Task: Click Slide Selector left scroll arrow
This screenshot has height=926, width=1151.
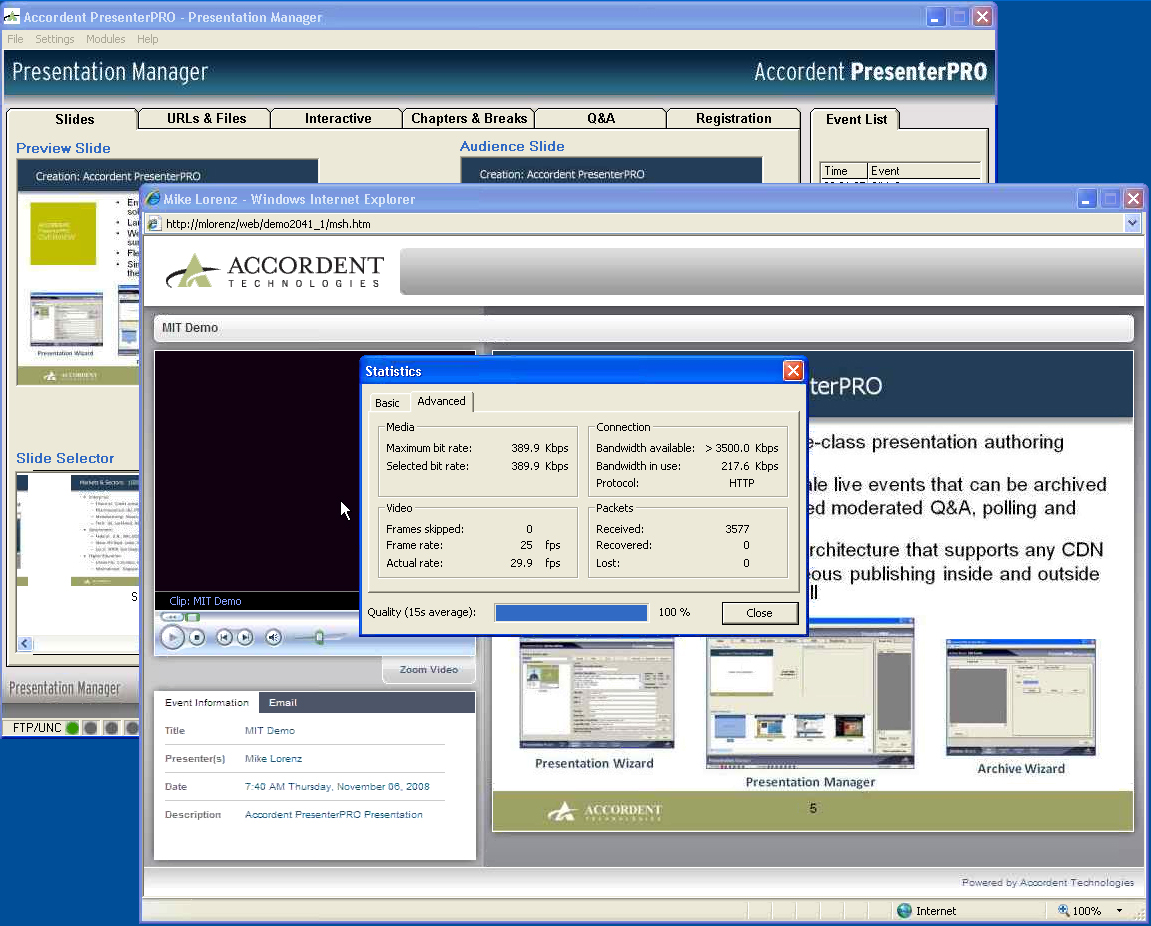Action: (25, 643)
